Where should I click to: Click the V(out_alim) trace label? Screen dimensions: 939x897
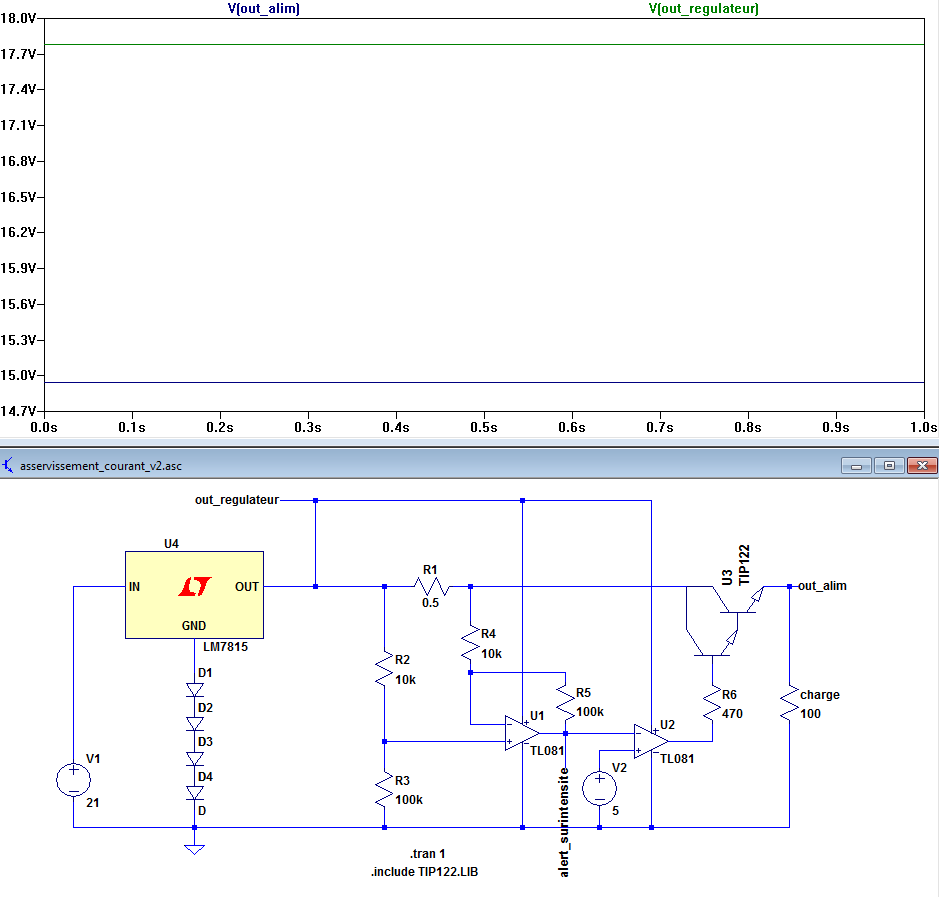263,8
